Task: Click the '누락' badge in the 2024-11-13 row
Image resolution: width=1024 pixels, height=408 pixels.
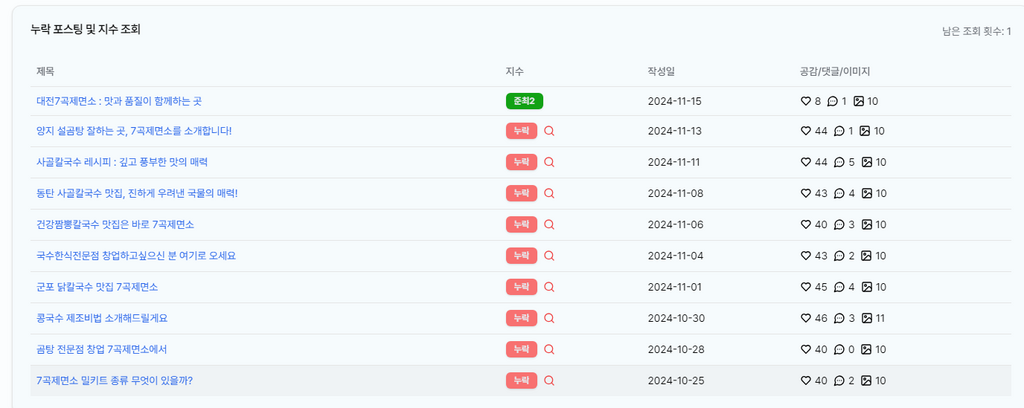Action: (x=521, y=131)
